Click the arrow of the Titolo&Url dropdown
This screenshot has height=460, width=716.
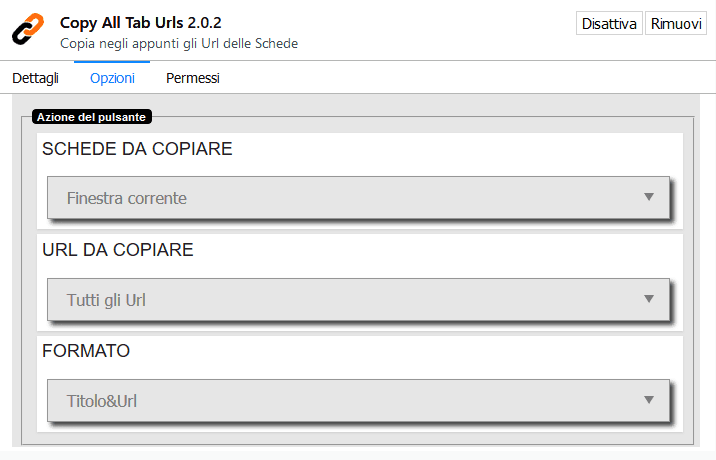pos(648,400)
